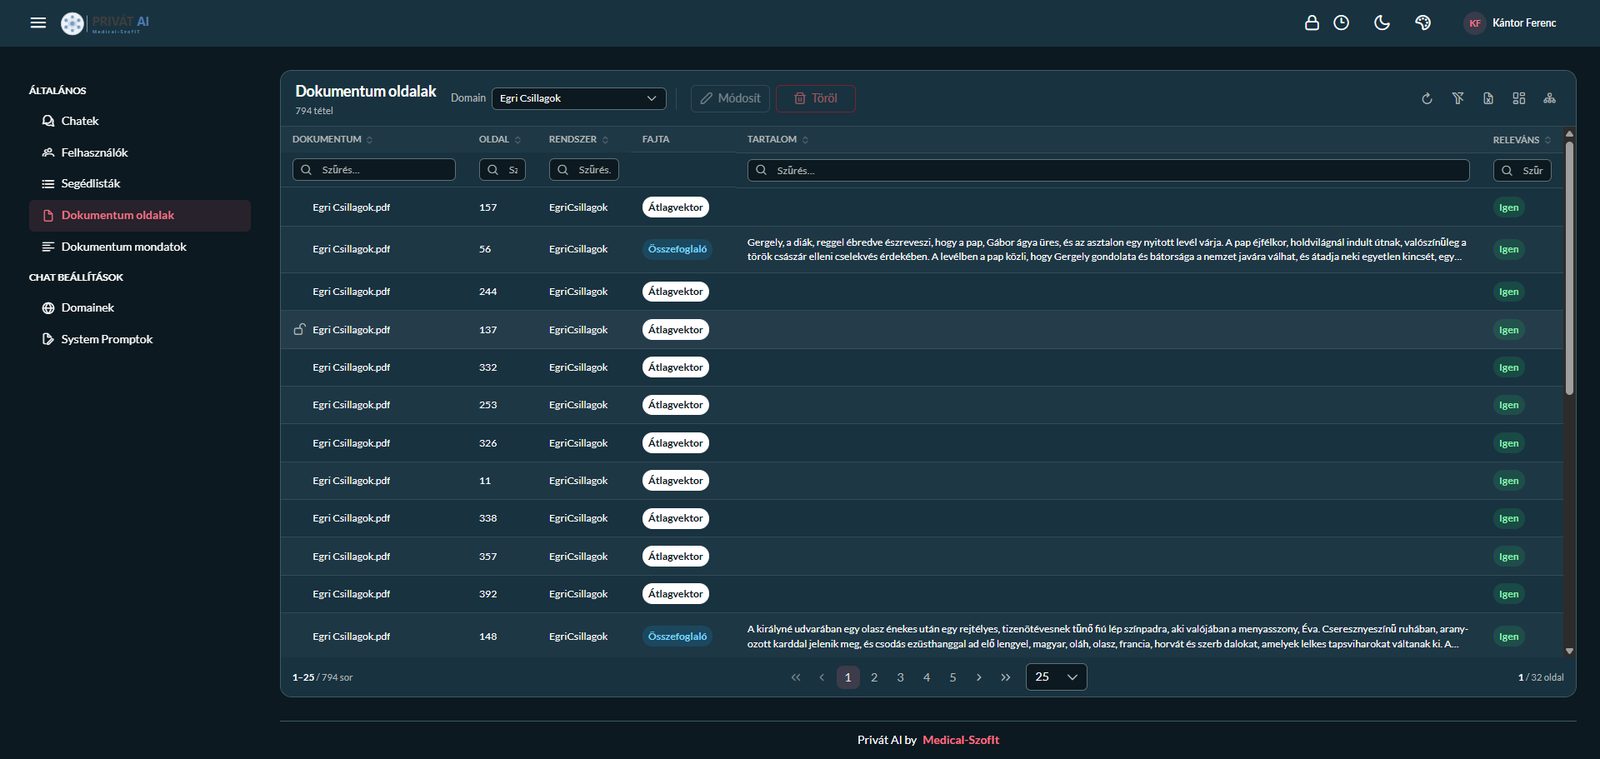1600x759 pixels.
Task: Go to page 5 in pagination
Action: pos(953,677)
